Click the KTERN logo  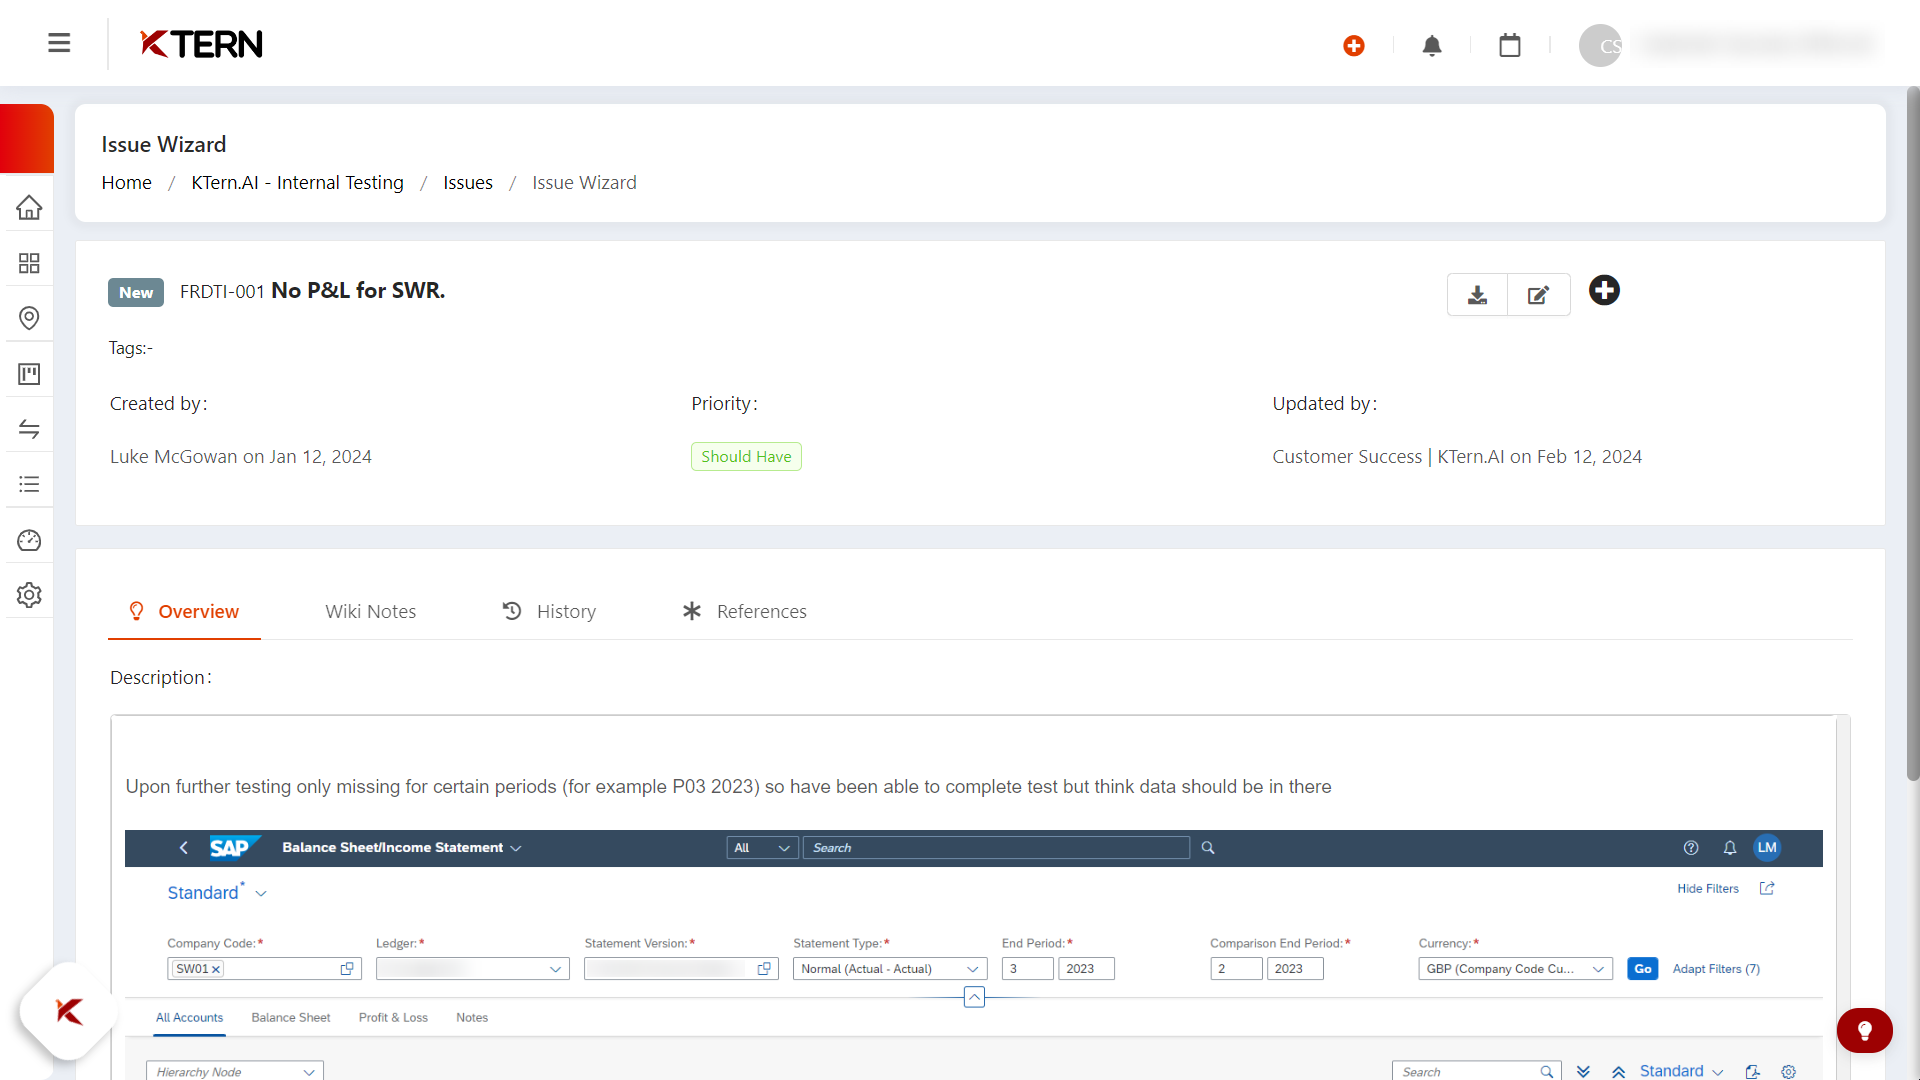201,44
